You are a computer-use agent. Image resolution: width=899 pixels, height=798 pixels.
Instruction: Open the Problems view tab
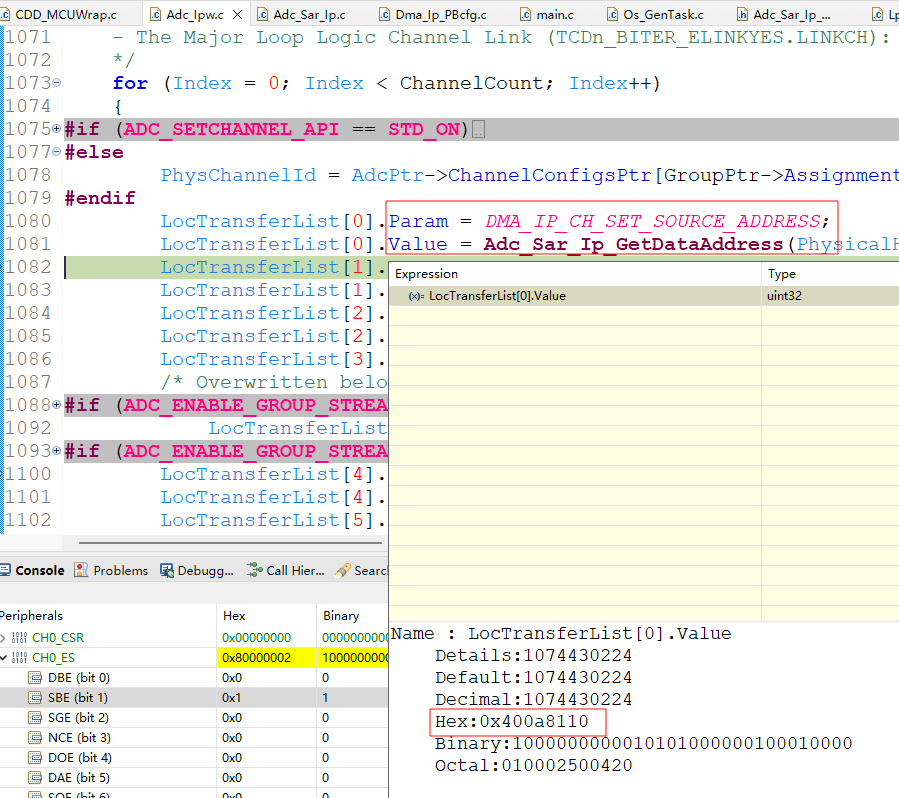click(111, 570)
